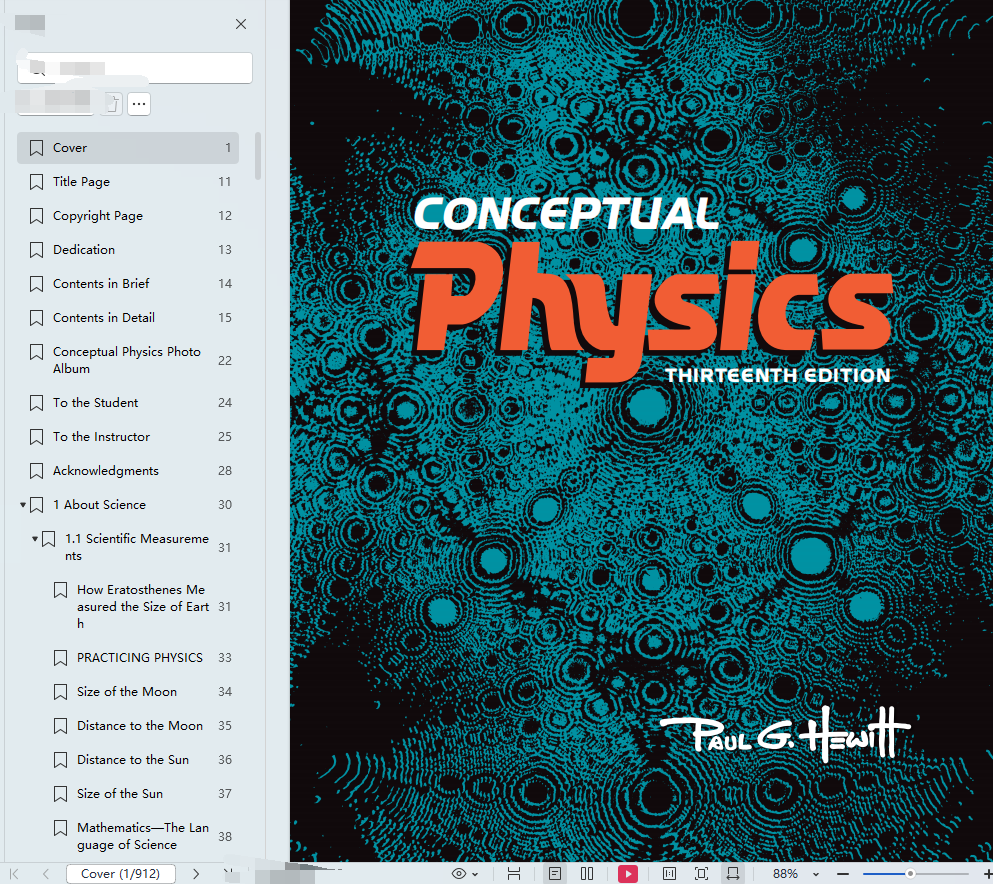The width and height of the screenshot is (993, 884).
Task: Collapse the 1 About Science bookmark
Action: [x=23, y=505]
